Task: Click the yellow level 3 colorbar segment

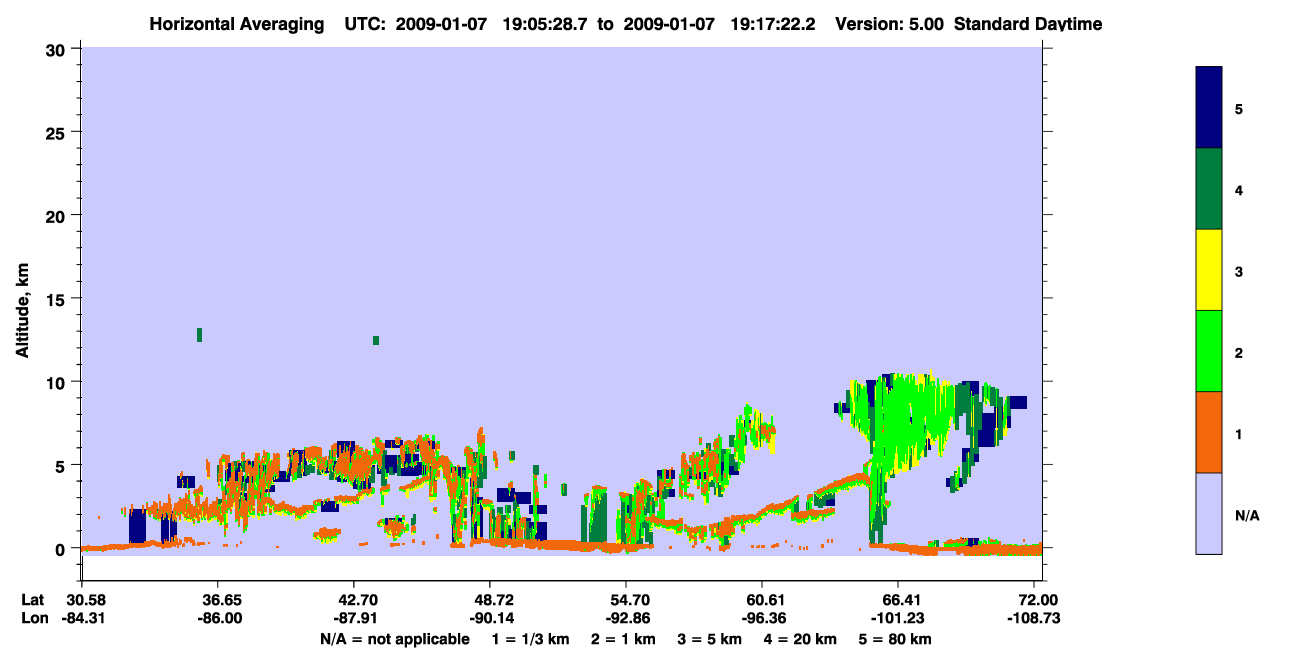Action: 1209,270
